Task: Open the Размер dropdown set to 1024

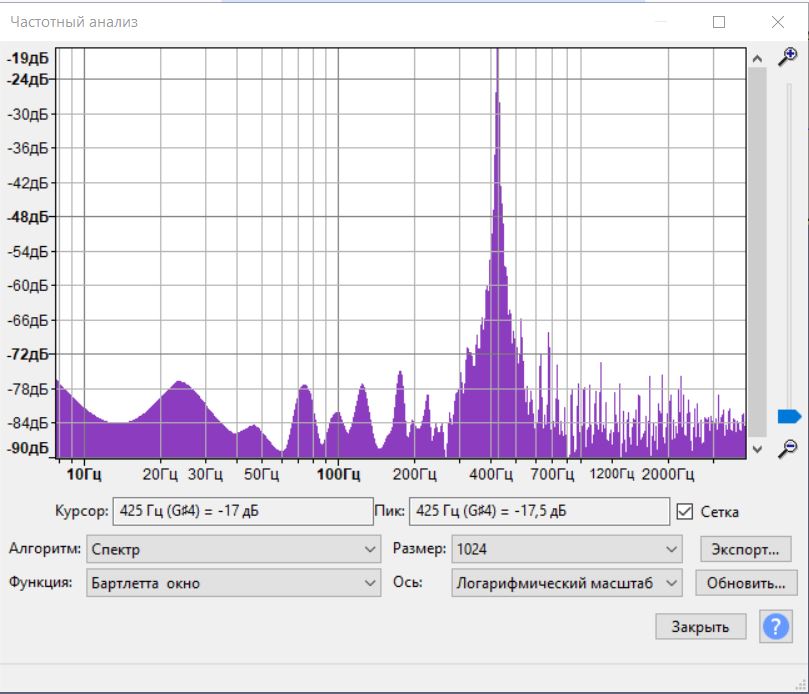Action: (x=566, y=549)
